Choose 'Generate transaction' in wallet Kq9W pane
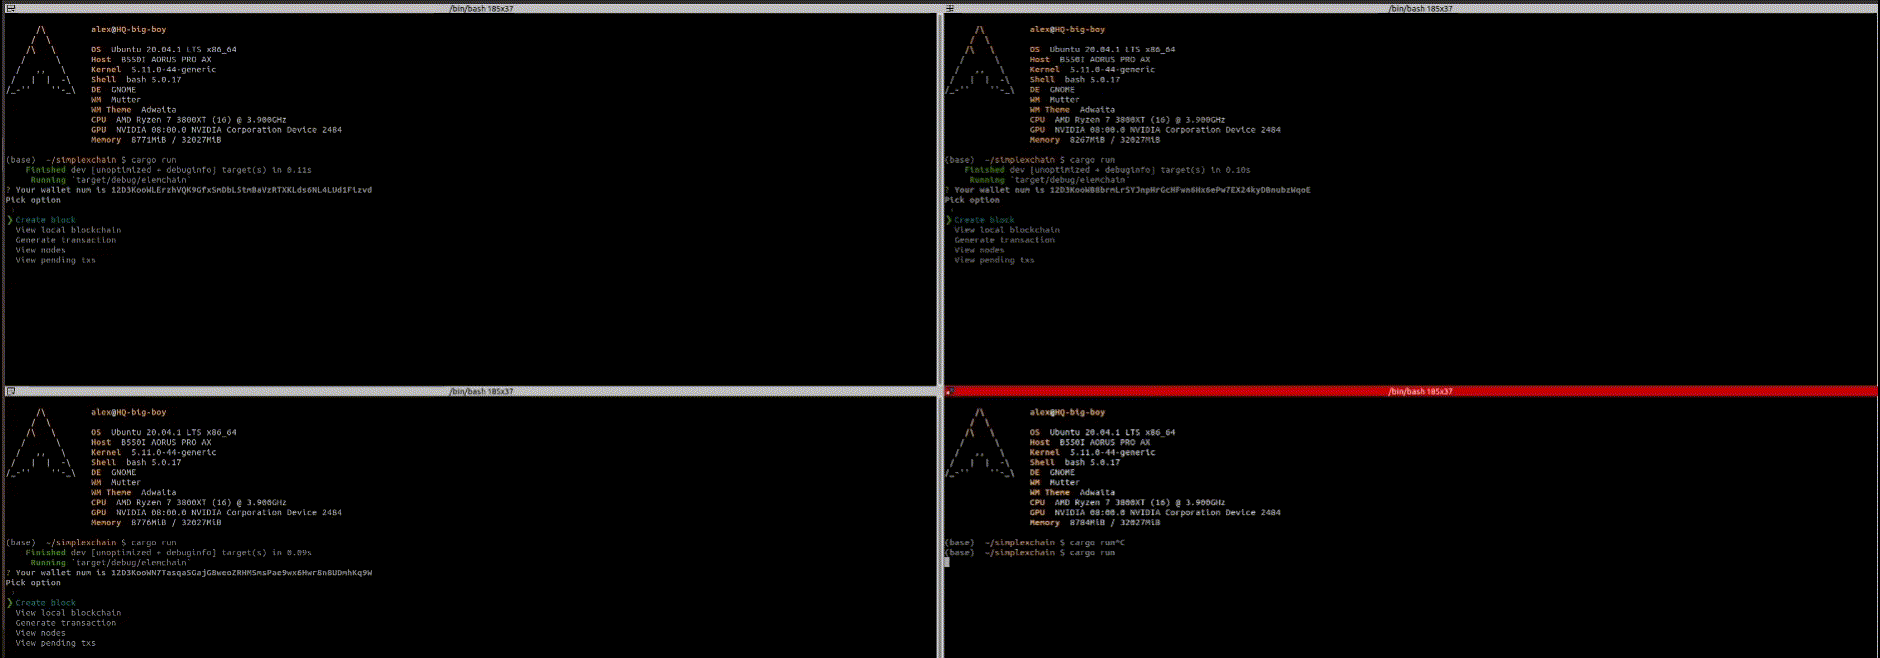1880x658 pixels. pos(66,623)
